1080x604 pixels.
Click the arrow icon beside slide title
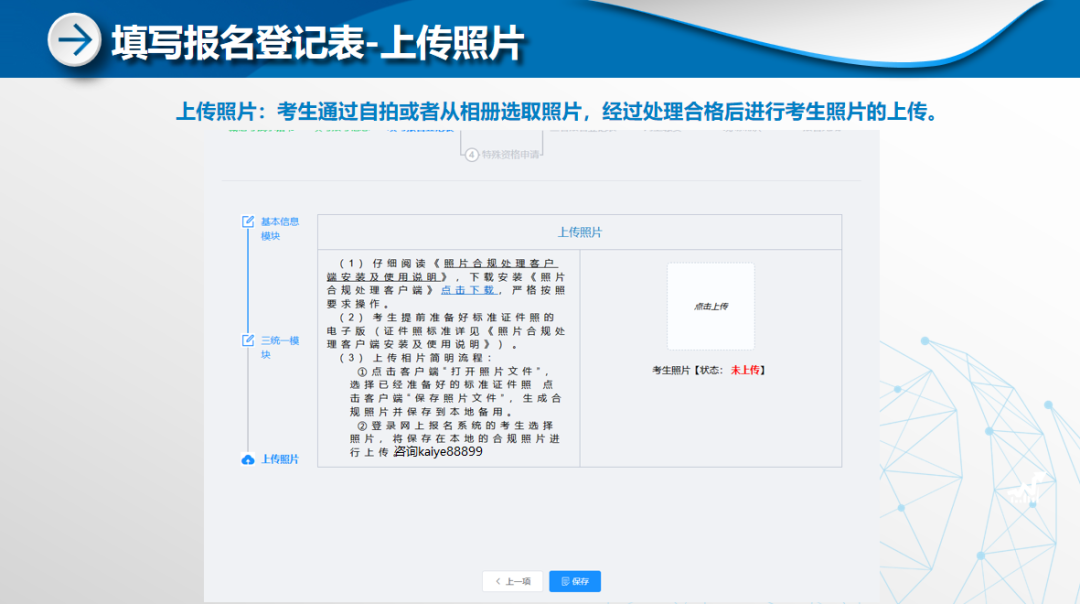74,40
